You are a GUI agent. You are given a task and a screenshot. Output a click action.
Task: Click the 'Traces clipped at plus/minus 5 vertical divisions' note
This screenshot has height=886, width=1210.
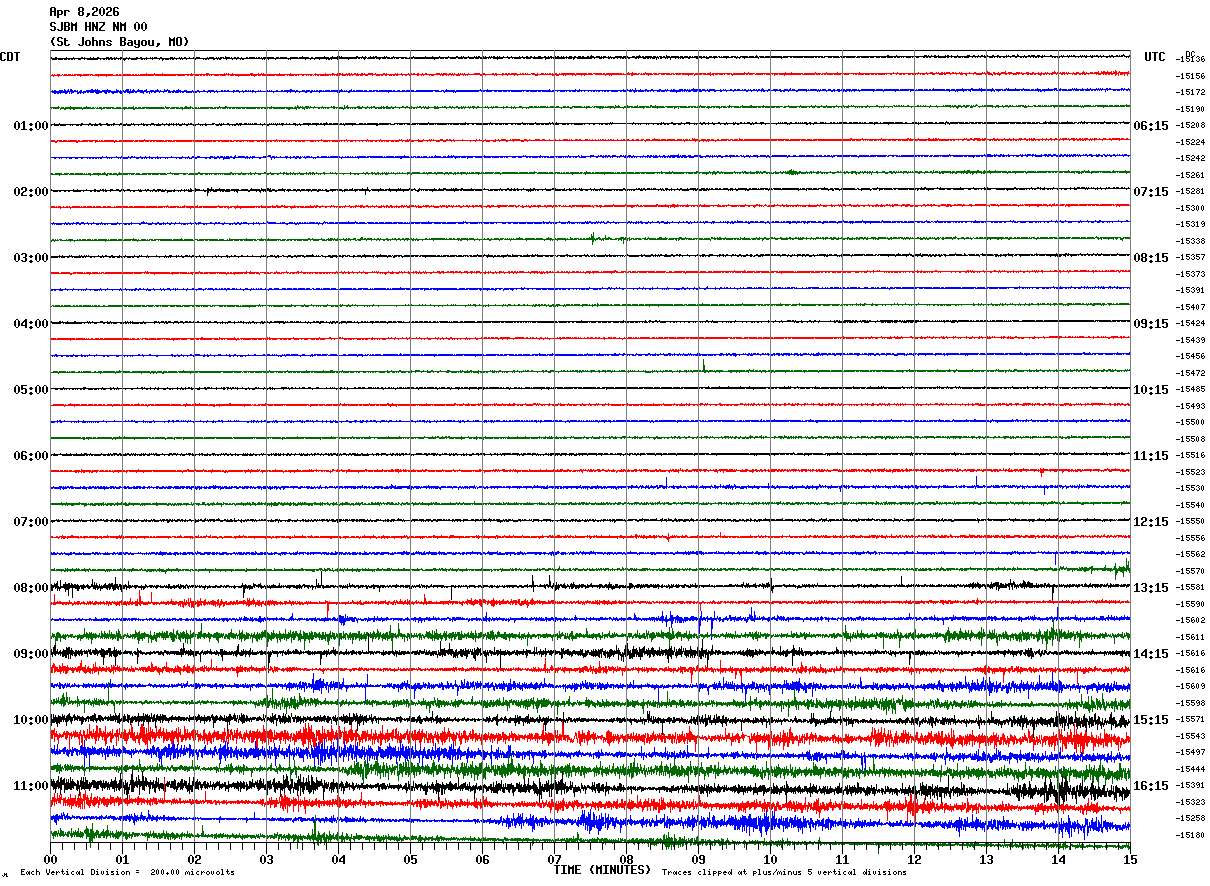[784, 872]
